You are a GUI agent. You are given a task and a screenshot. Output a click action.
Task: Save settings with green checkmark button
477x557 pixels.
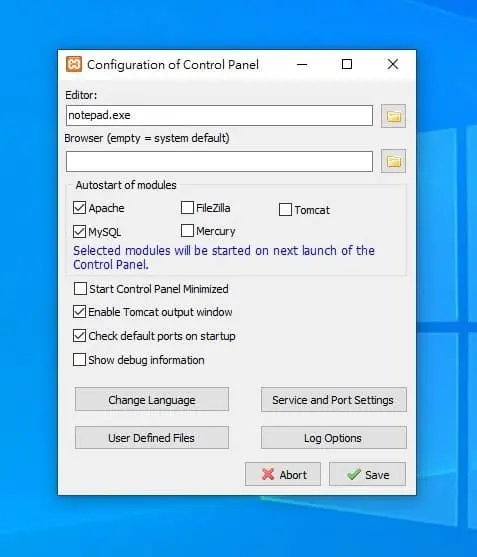point(367,474)
